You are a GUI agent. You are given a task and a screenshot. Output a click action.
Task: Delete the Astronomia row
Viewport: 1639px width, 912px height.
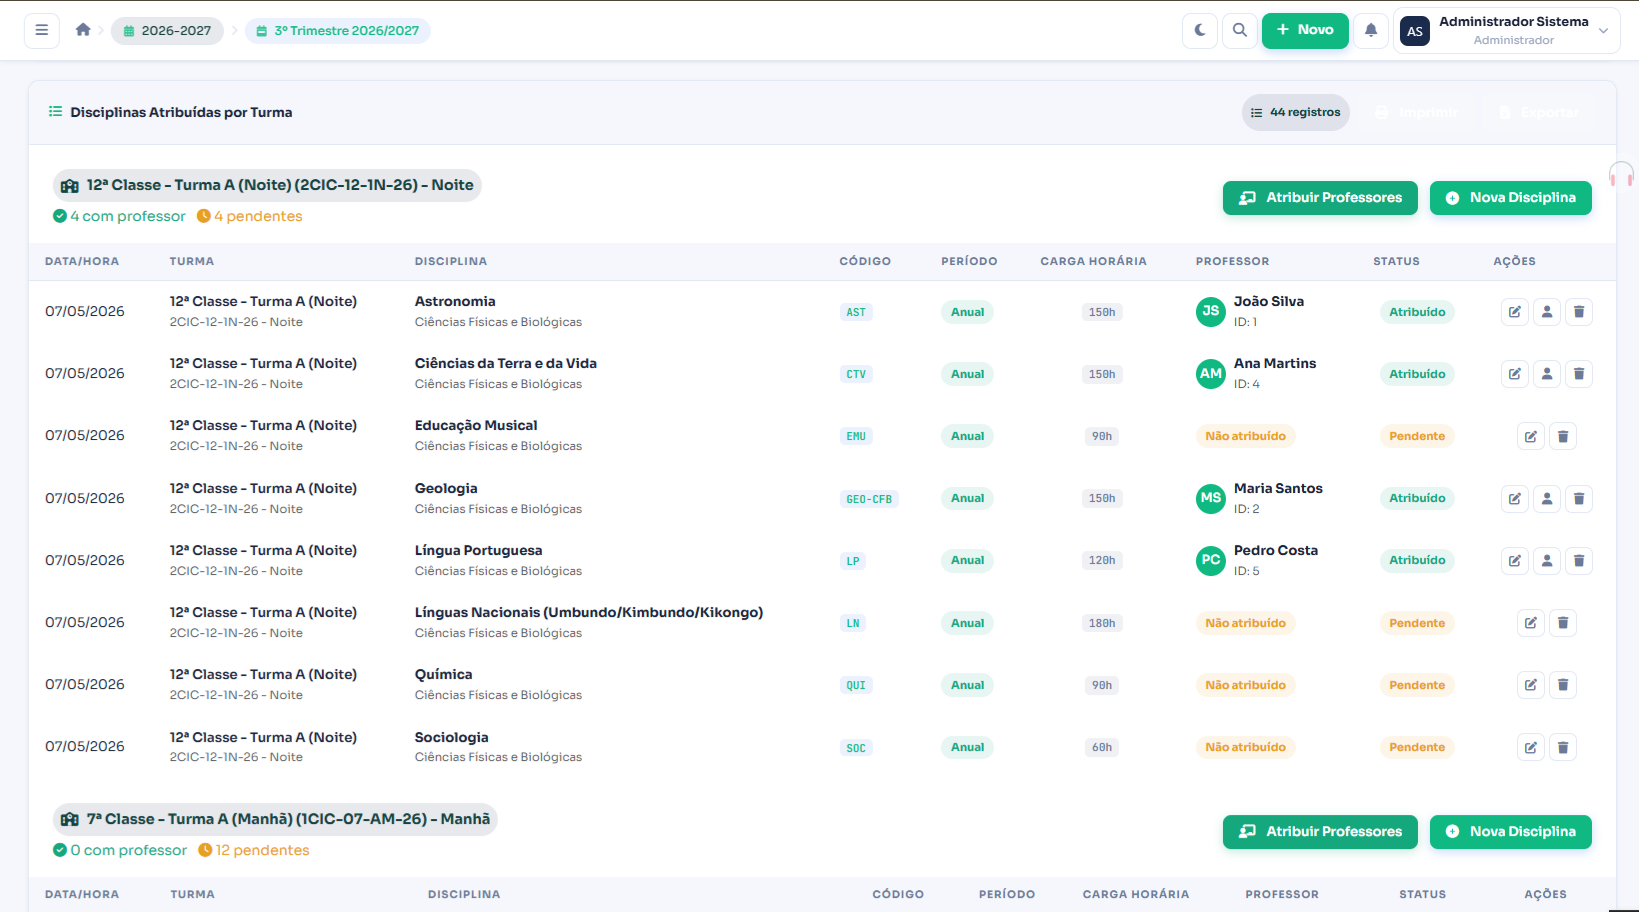tap(1579, 312)
